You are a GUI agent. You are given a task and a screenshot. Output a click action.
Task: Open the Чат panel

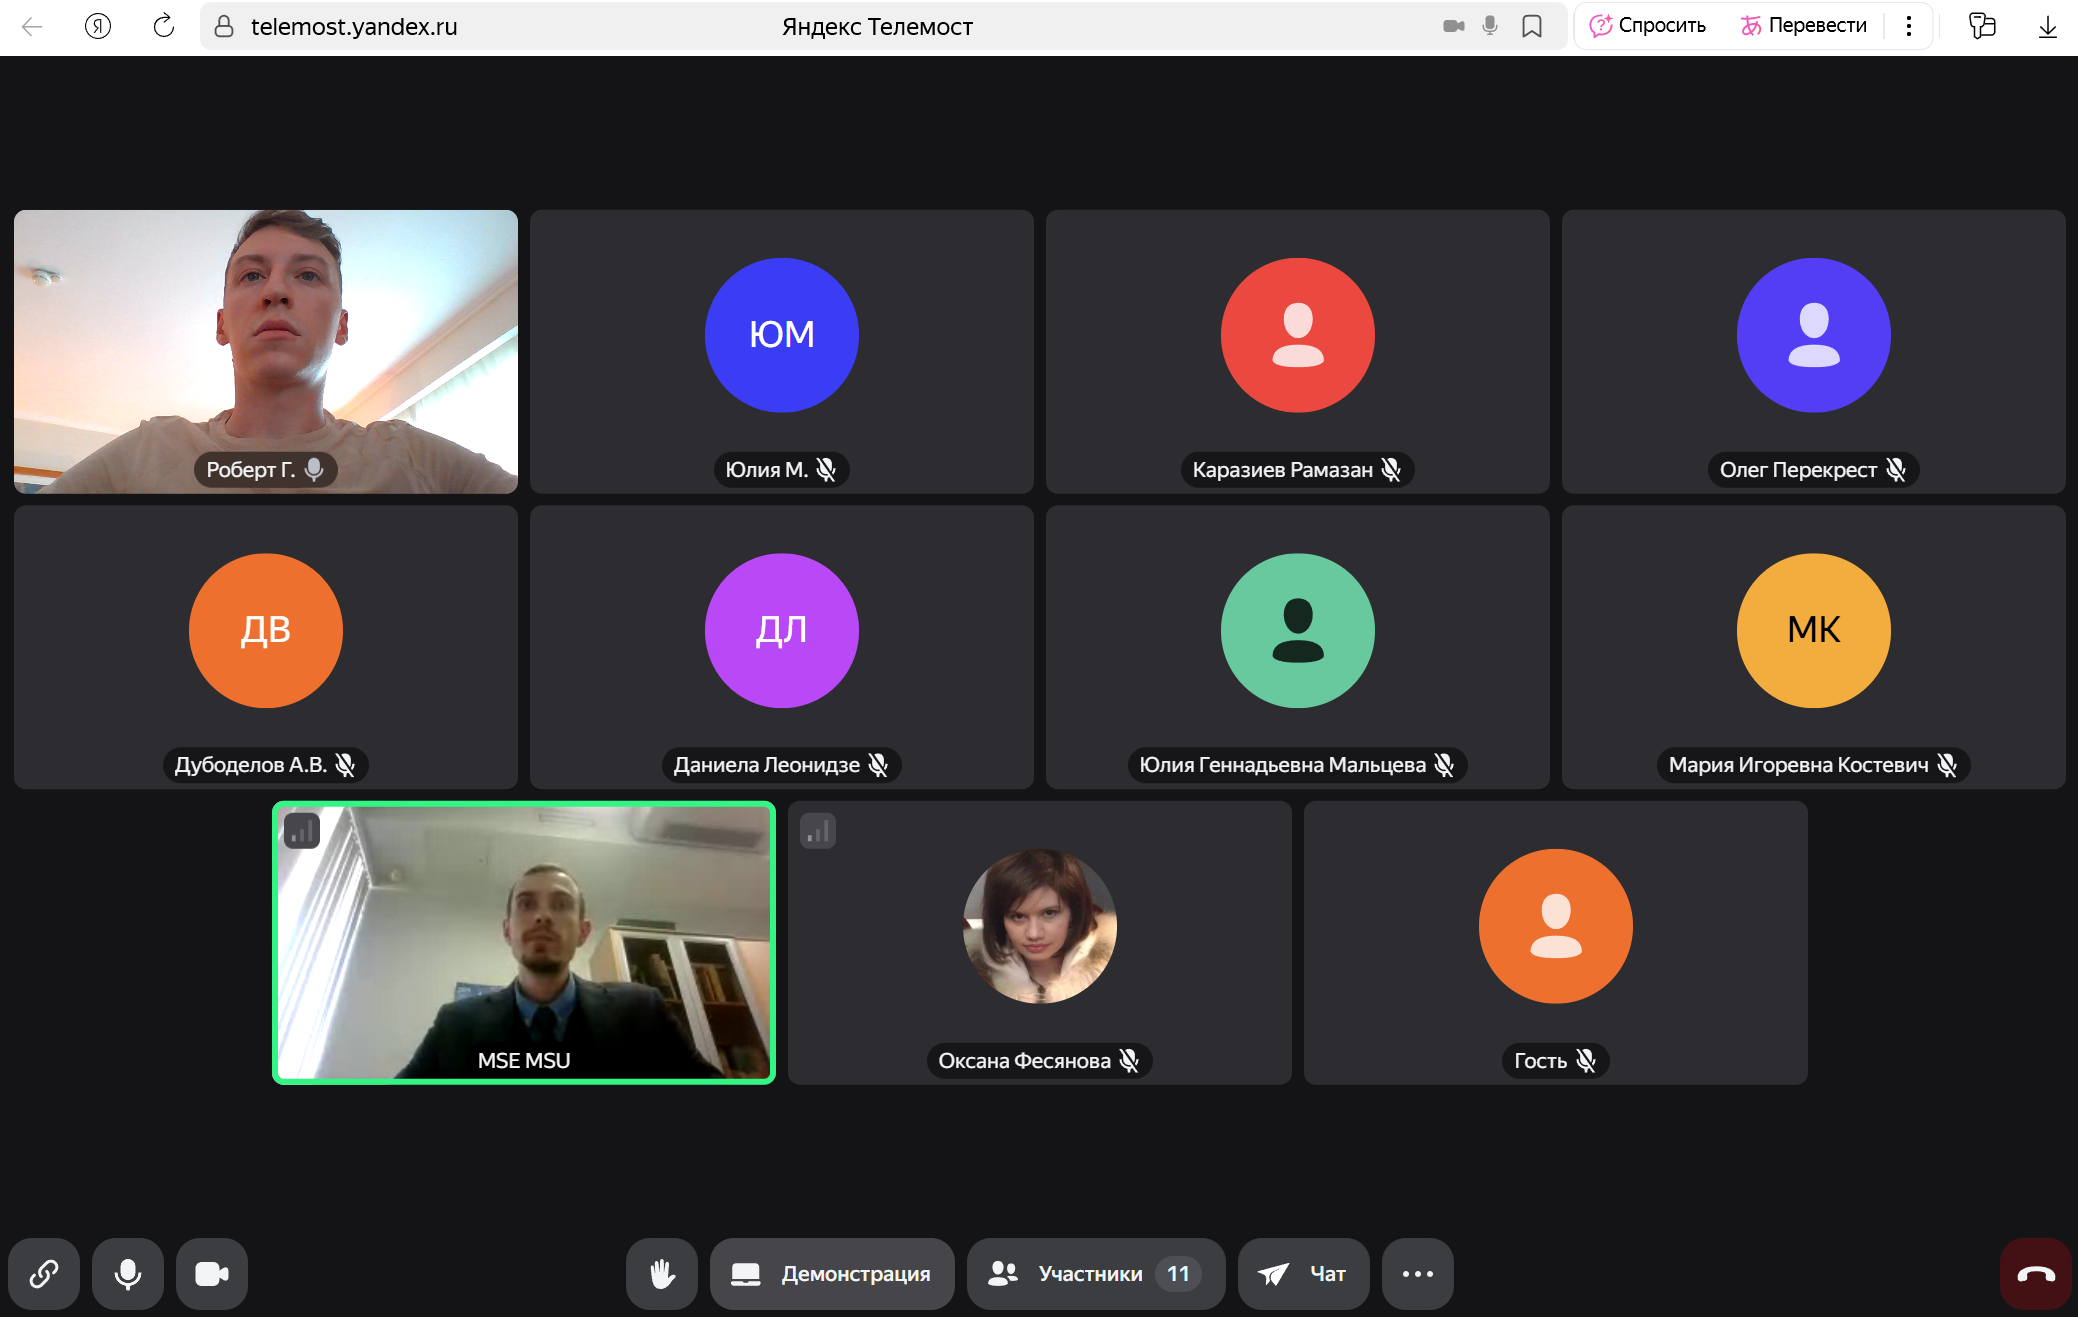(x=1303, y=1273)
